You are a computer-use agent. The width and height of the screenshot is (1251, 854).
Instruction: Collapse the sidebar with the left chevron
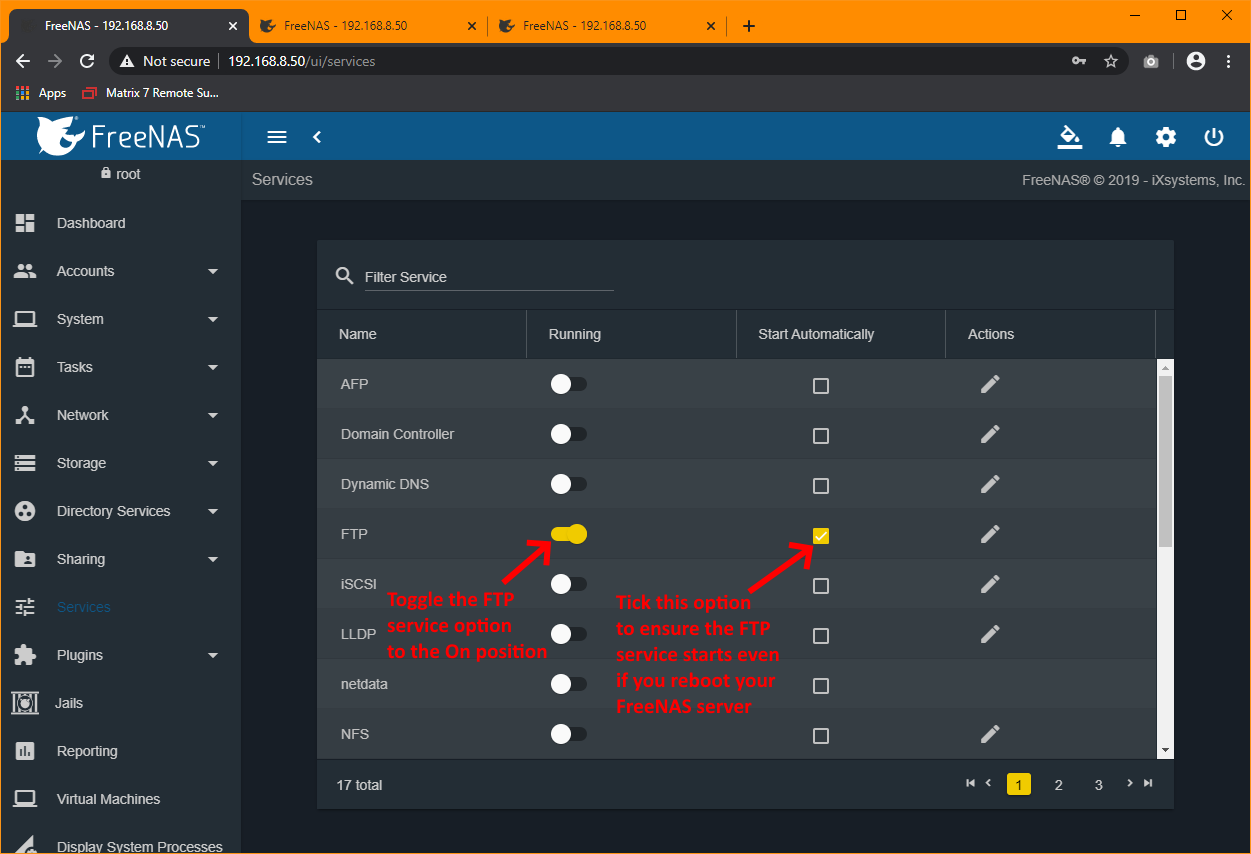(317, 137)
